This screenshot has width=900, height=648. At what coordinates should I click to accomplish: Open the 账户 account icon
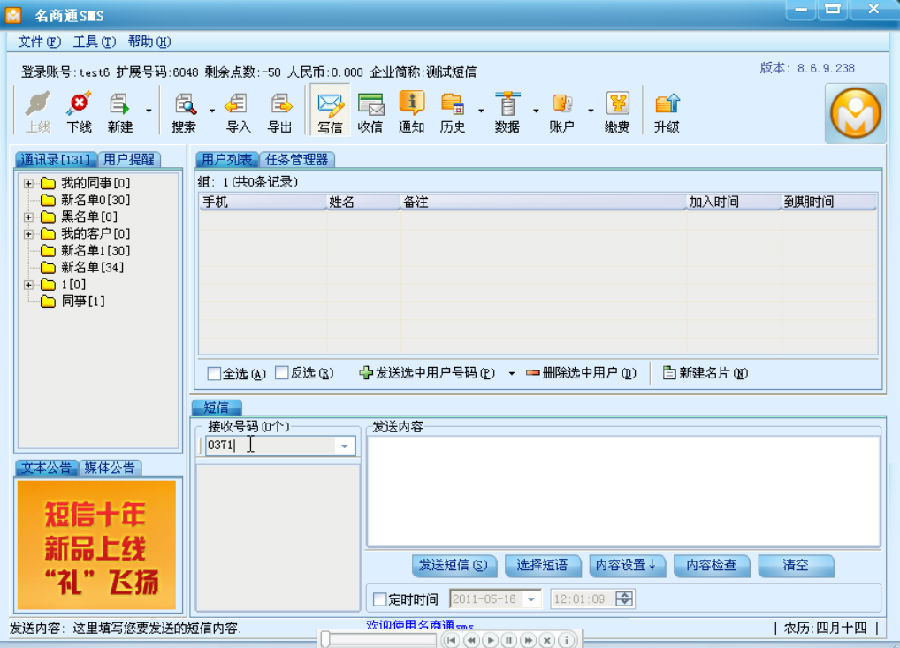pos(562,112)
